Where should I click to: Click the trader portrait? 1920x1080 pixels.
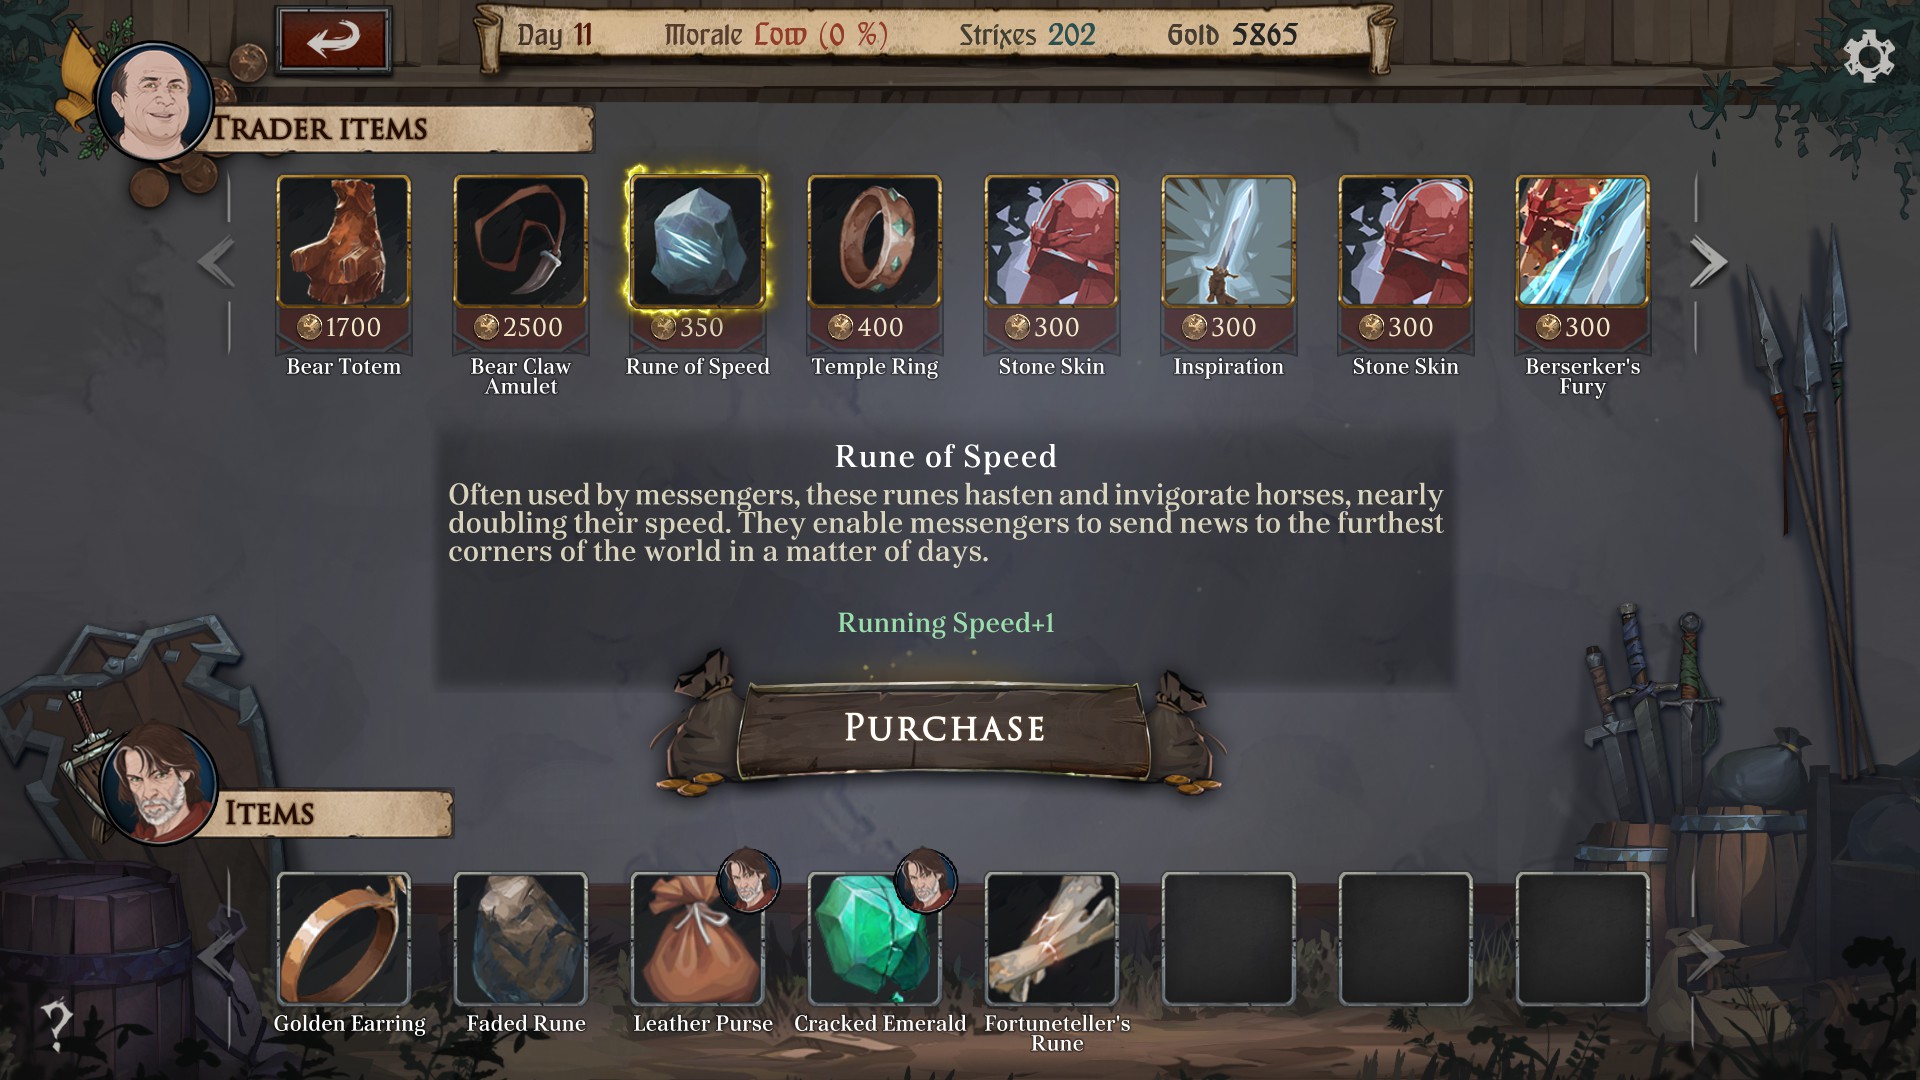pos(155,101)
